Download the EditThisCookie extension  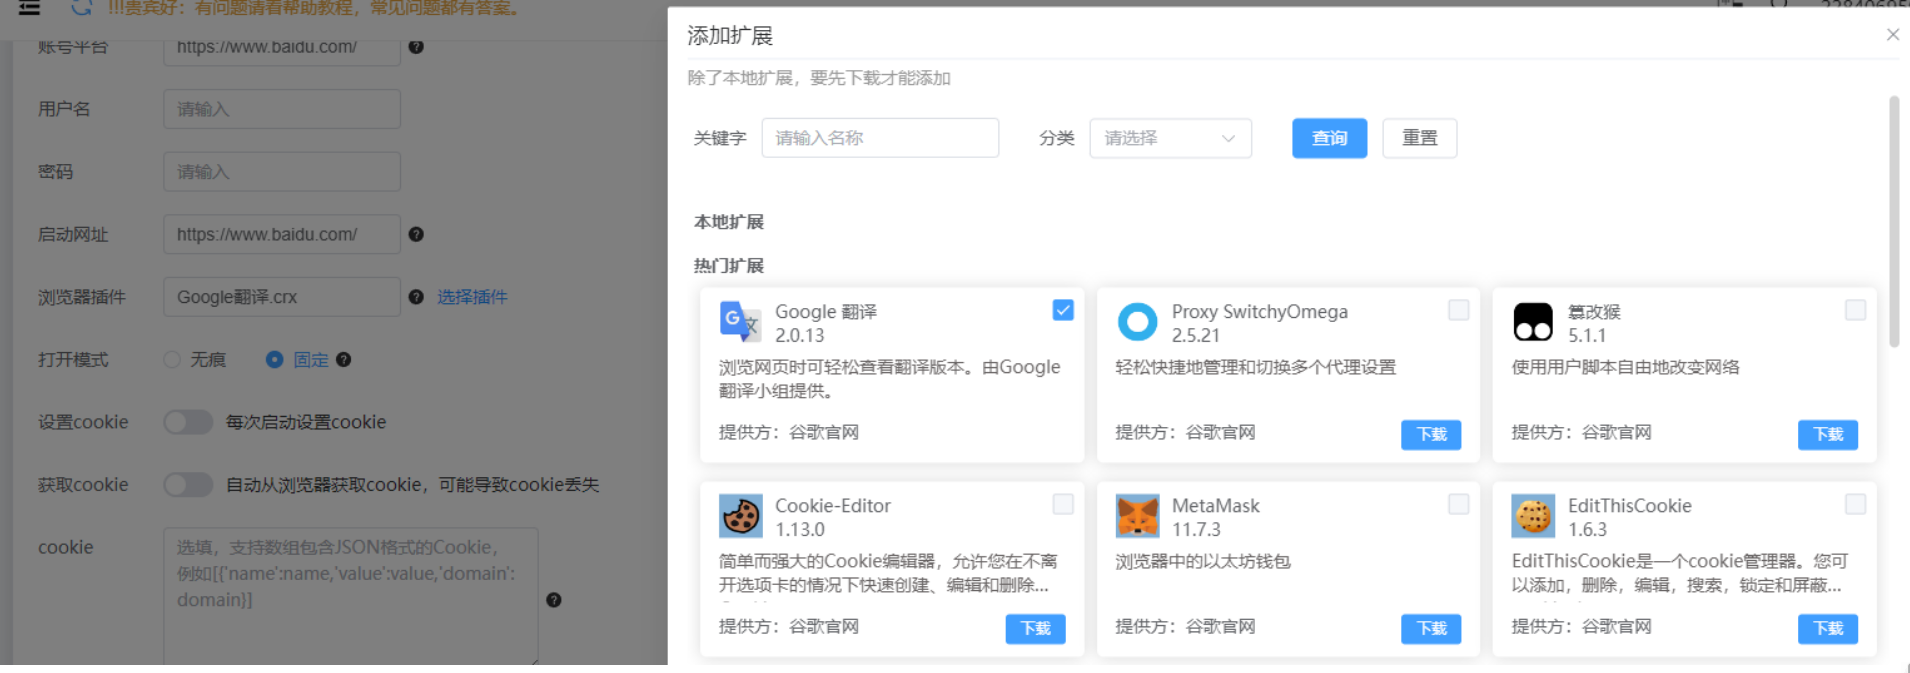pyautogui.click(x=1827, y=628)
